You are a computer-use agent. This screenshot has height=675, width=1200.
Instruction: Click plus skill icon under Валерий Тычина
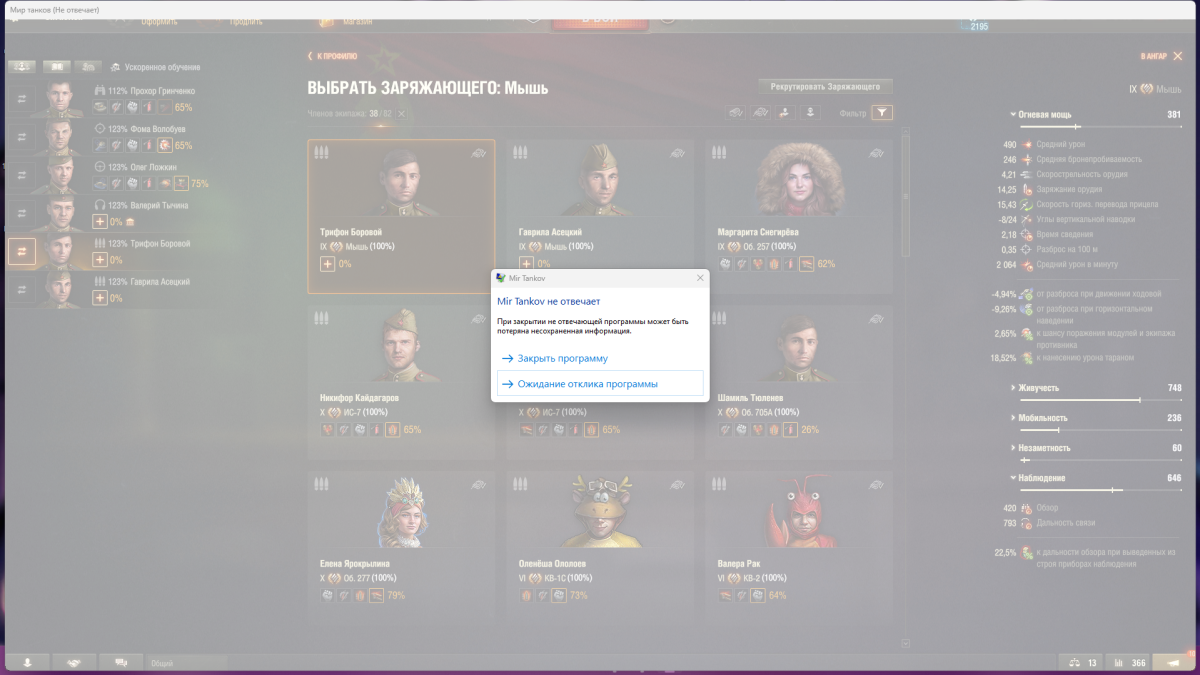click(x=100, y=222)
